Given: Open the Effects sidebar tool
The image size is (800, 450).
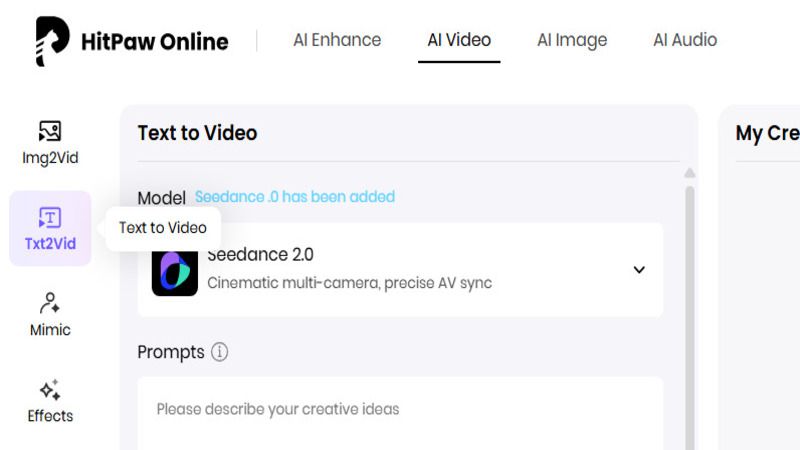Looking at the screenshot, I should click(x=50, y=401).
